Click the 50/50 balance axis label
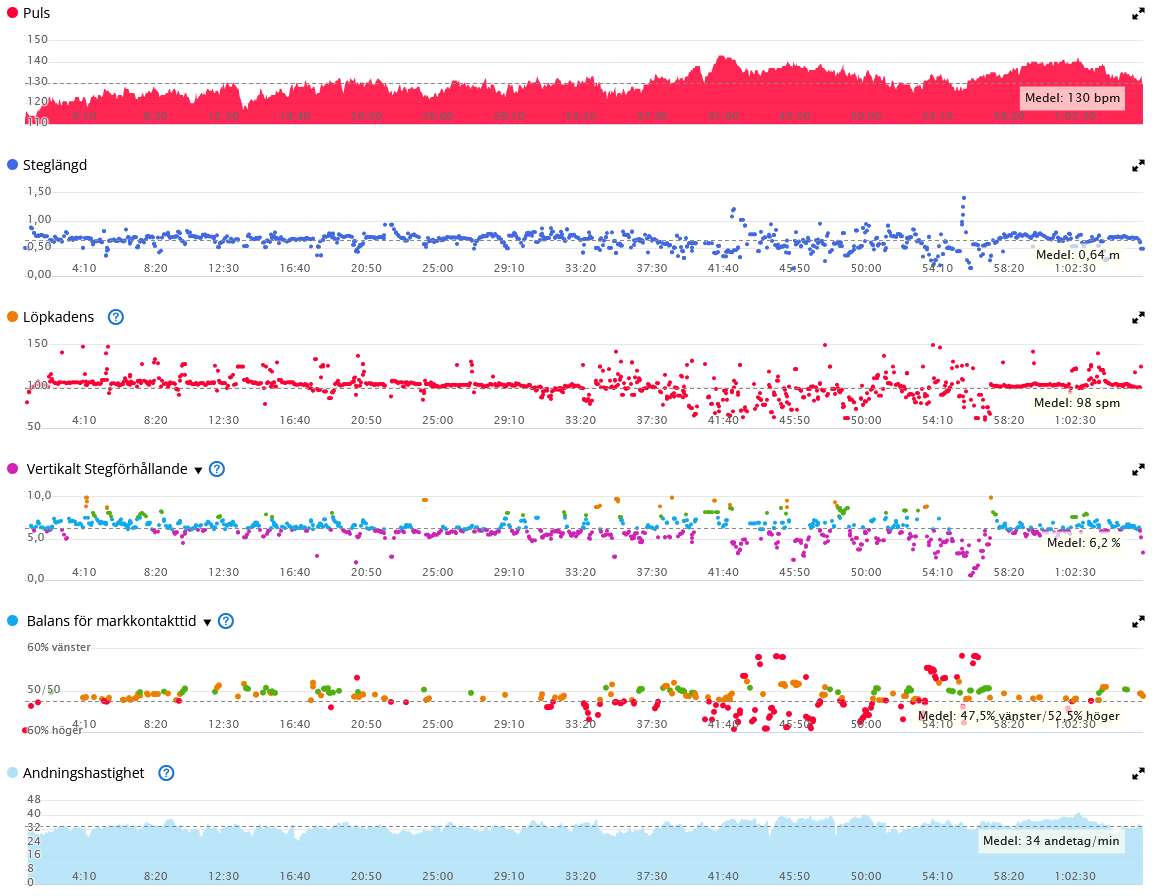Viewport: 1155px width, 896px height. click(x=43, y=690)
